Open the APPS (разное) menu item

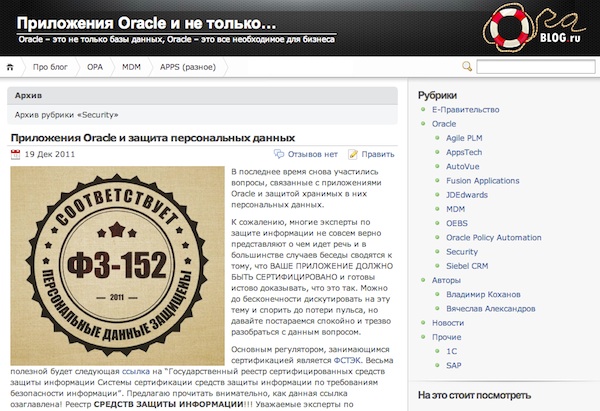[x=188, y=67]
